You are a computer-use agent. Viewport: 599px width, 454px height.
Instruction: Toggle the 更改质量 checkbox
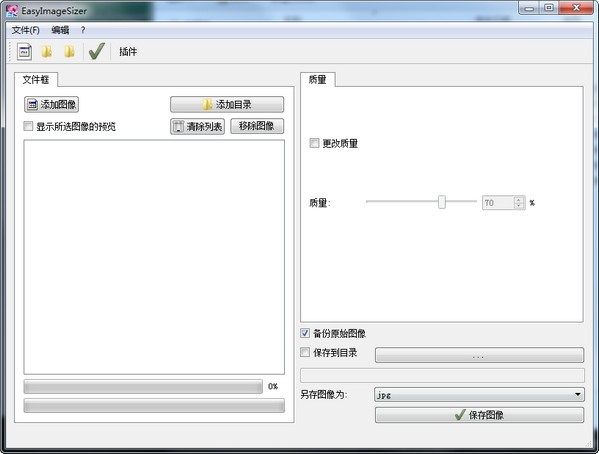tap(314, 143)
